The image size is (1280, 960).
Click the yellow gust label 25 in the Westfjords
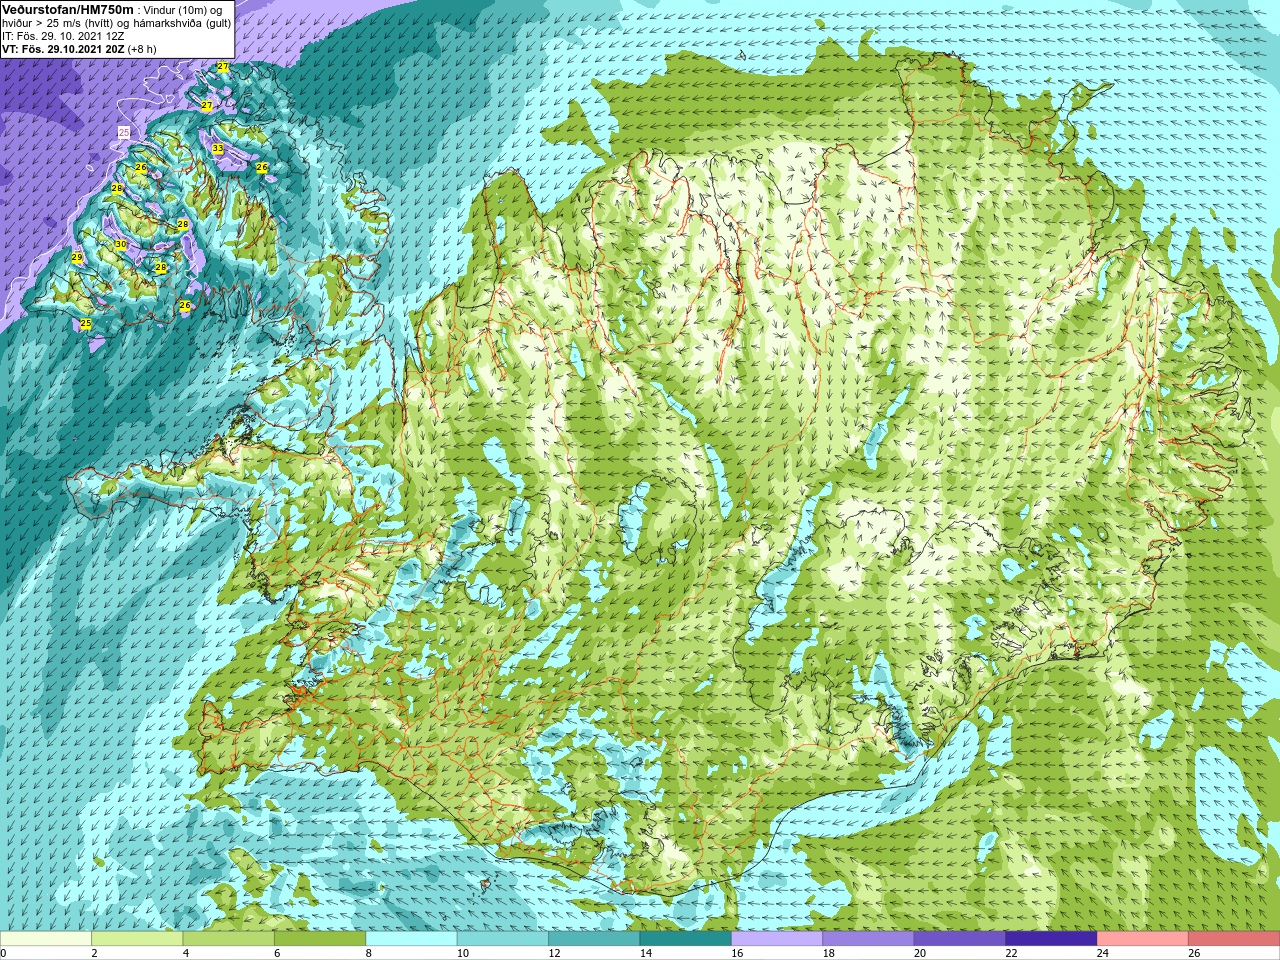click(x=86, y=323)
